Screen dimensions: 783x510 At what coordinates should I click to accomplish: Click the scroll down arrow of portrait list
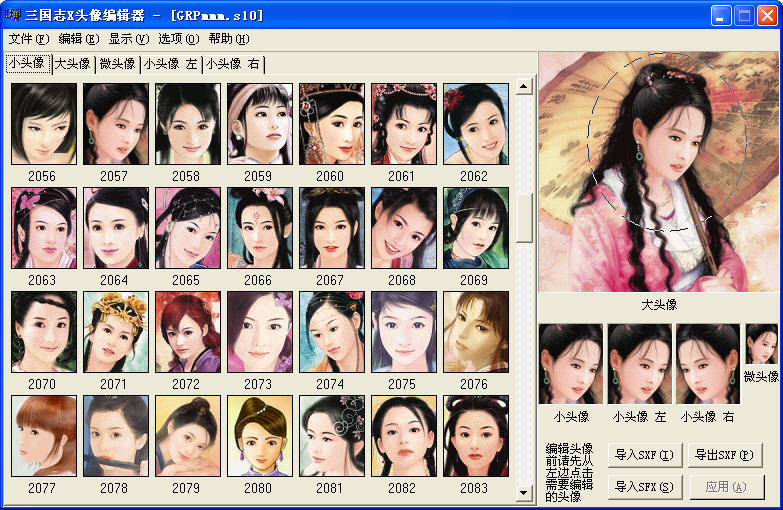click(x=523, y=493)
